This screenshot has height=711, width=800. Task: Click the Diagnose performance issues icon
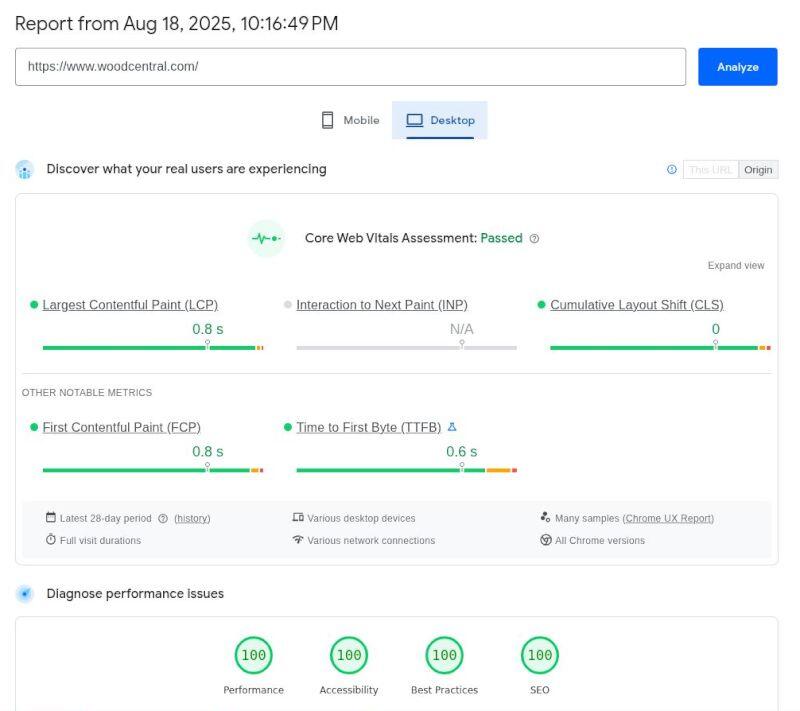[24, 594]
